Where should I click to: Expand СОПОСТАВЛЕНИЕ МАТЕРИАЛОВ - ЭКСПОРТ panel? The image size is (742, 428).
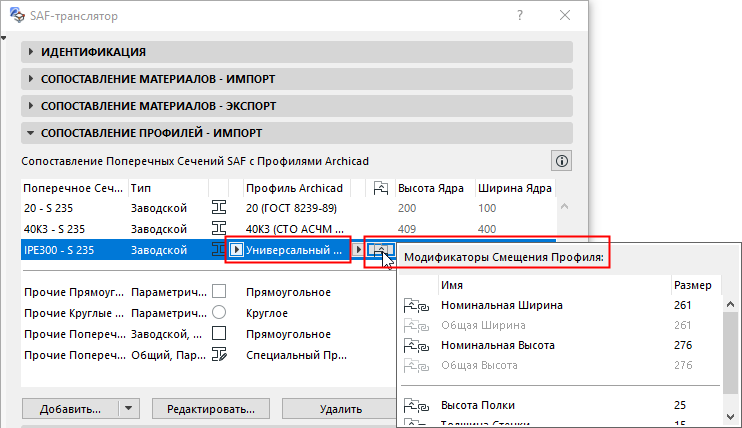point(297,106)
